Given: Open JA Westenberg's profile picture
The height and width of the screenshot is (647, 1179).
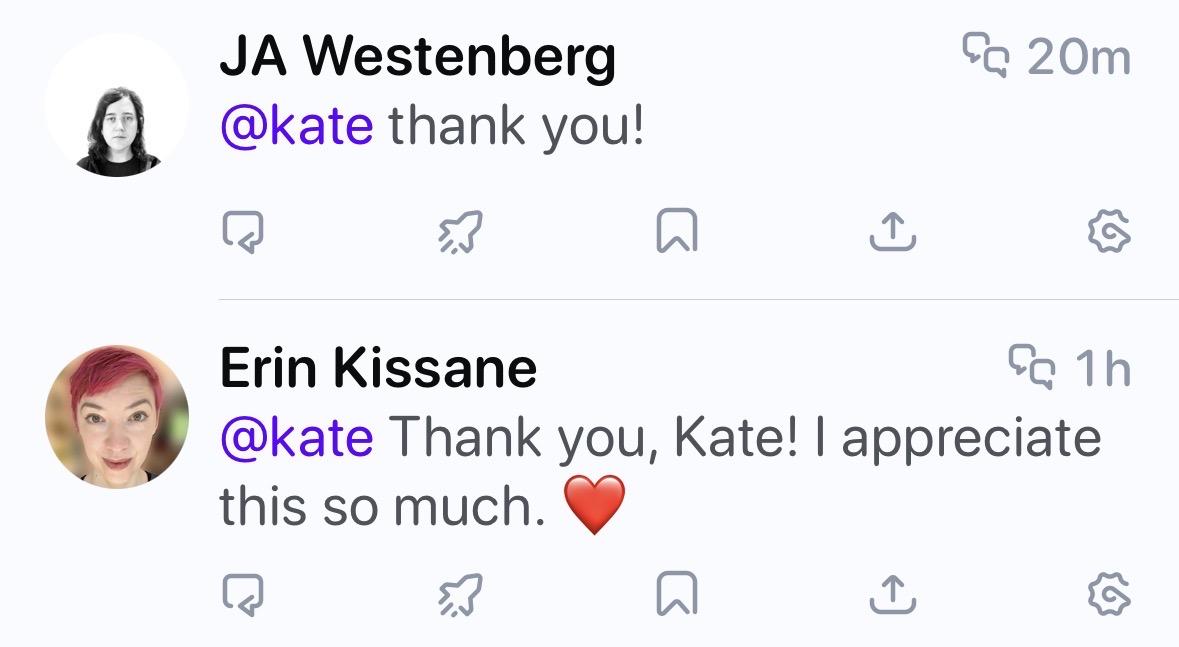Looking at the screenshot, I should tap(117, 105).
